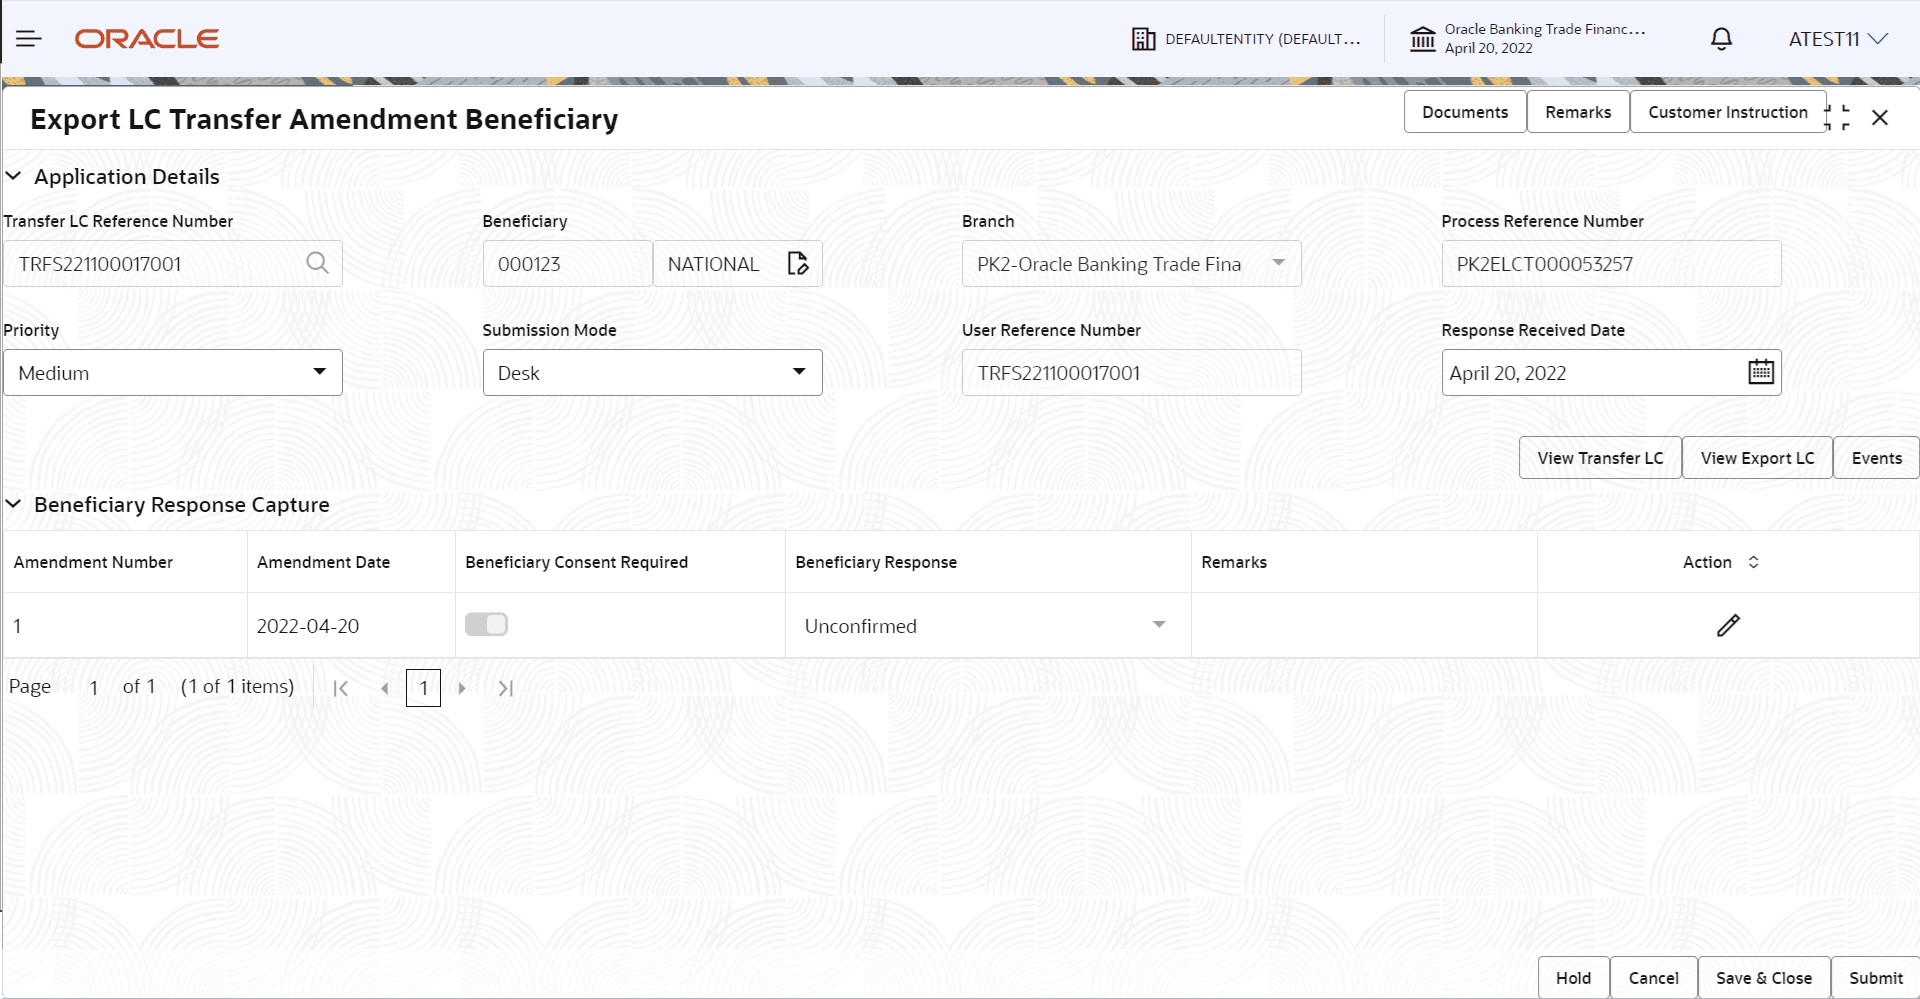Click Save & Close
Image resolution: width=1920 pixels, height=999 pixels.
point(1763,978)
